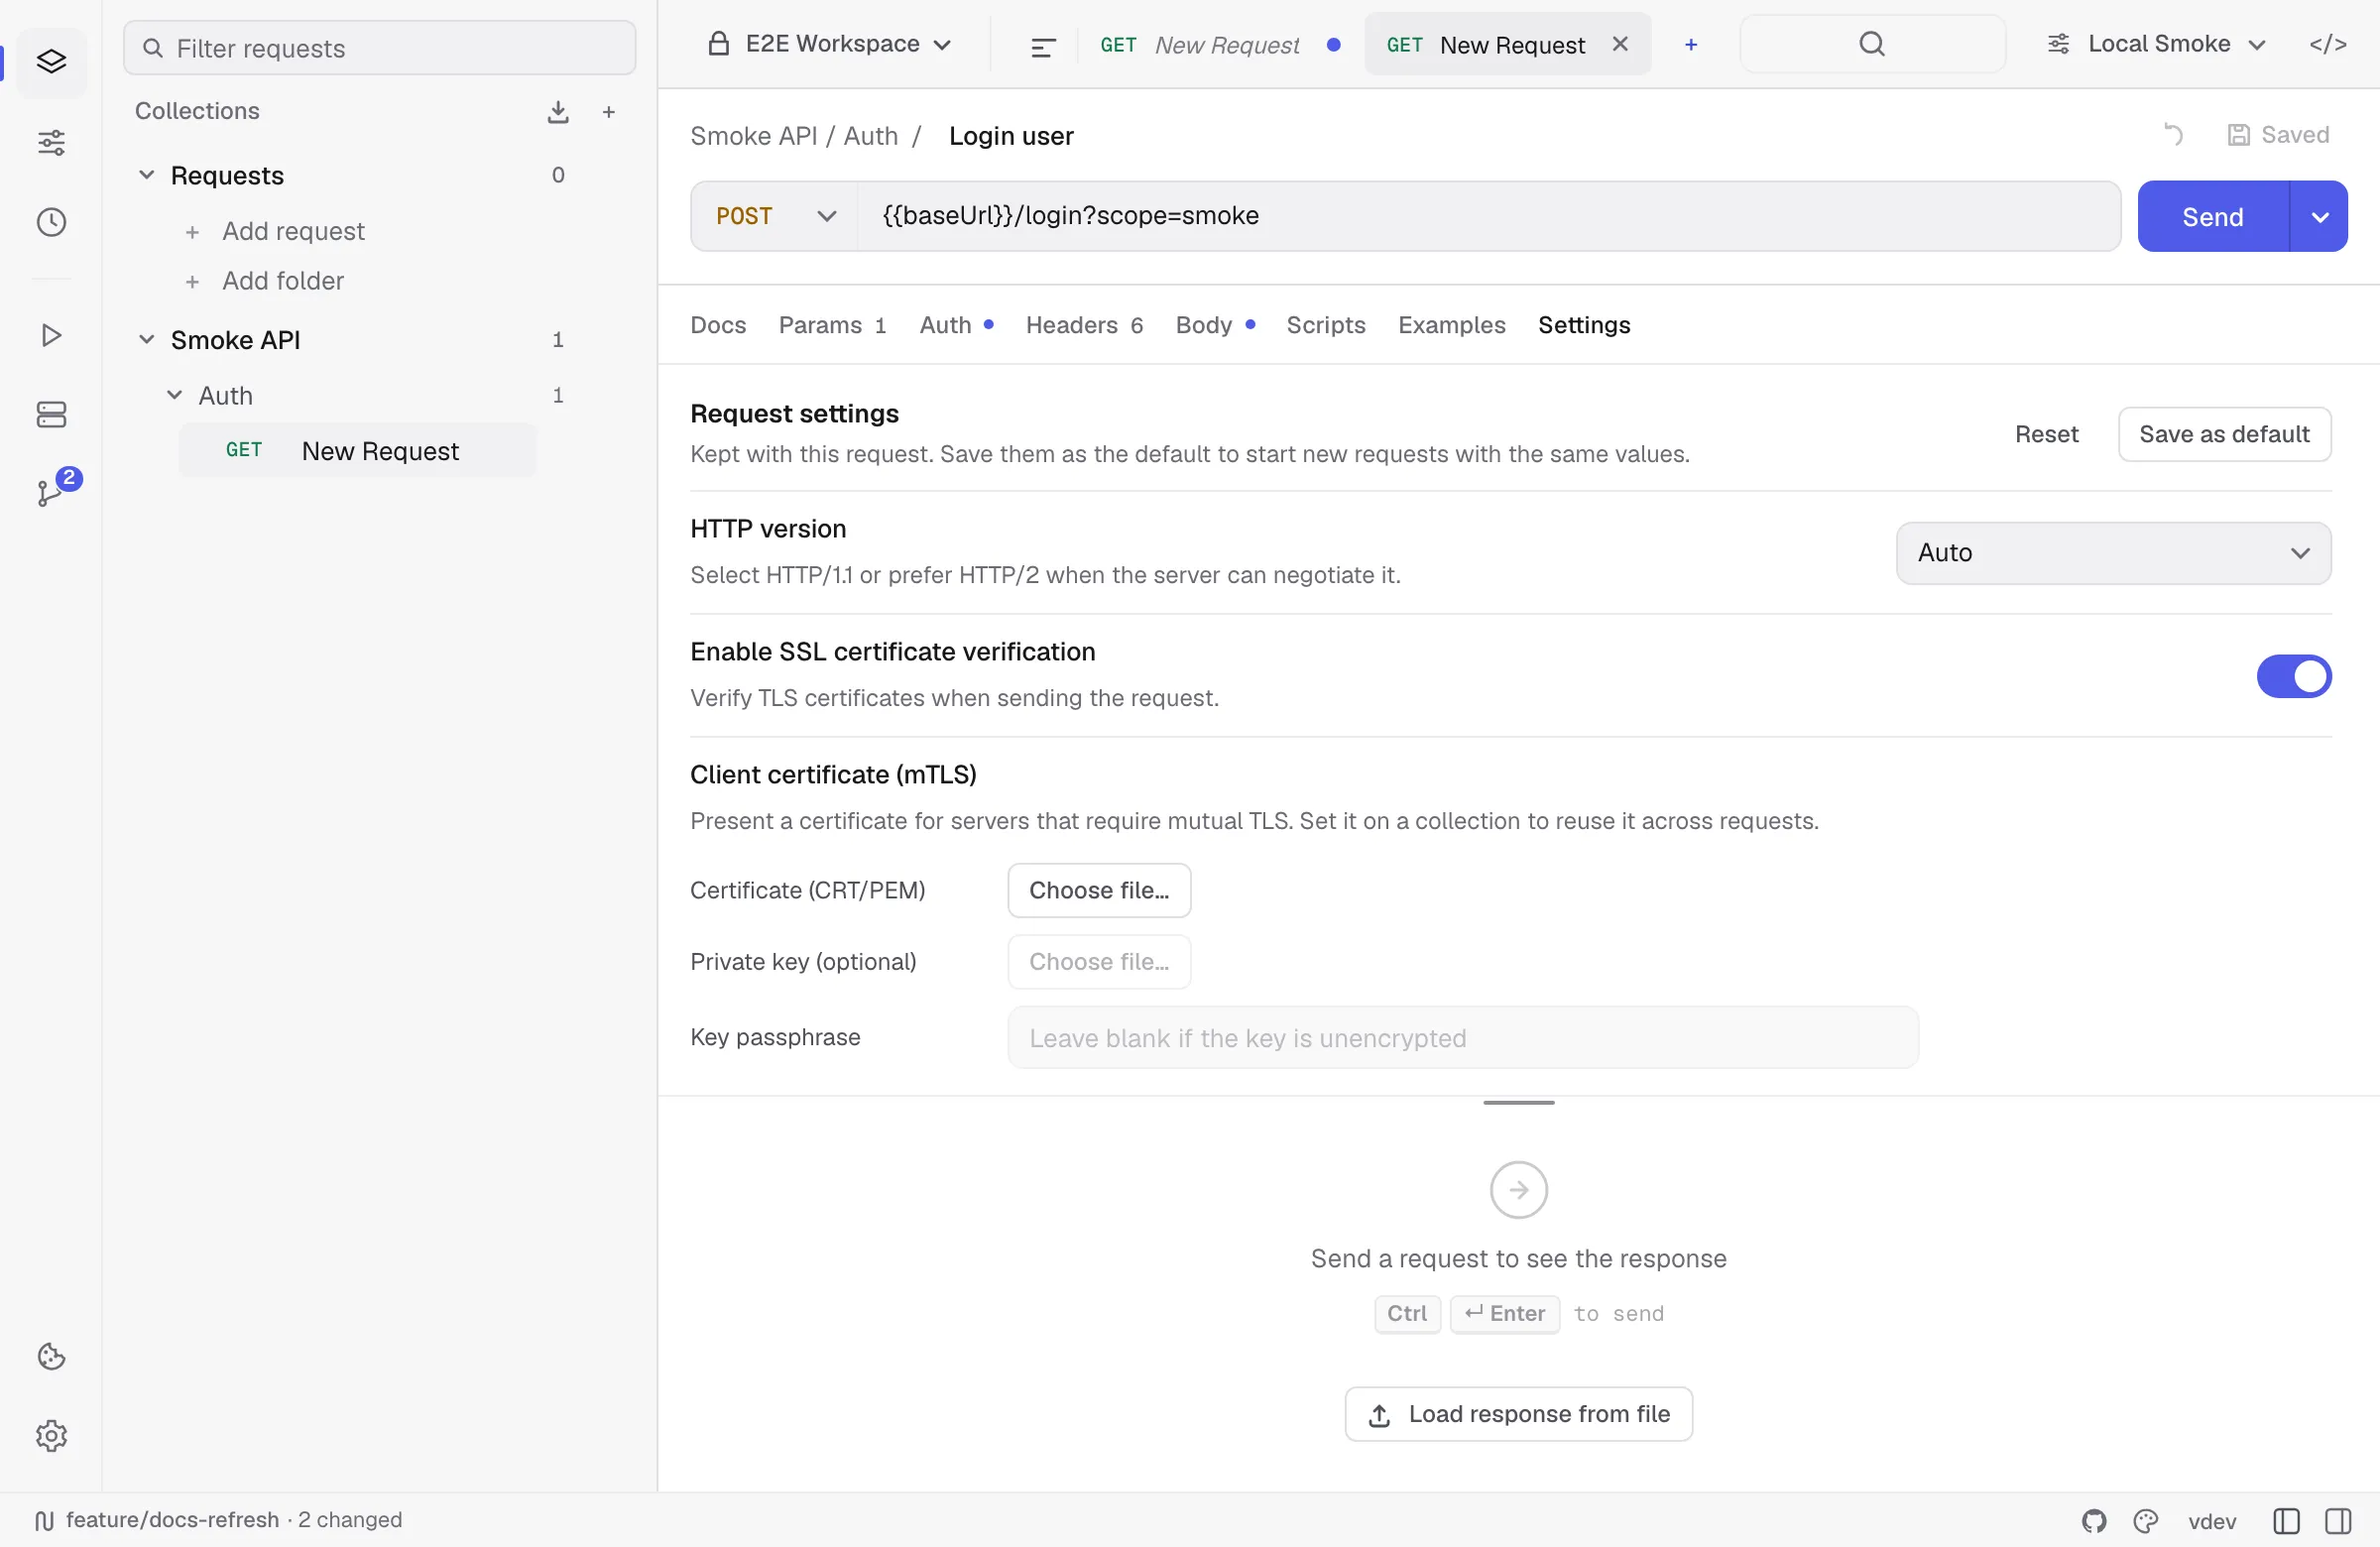2380x1547 pixels.
Task: Toggle Enable SSL certificate verification switch
Action: [x=2293, y=677]
